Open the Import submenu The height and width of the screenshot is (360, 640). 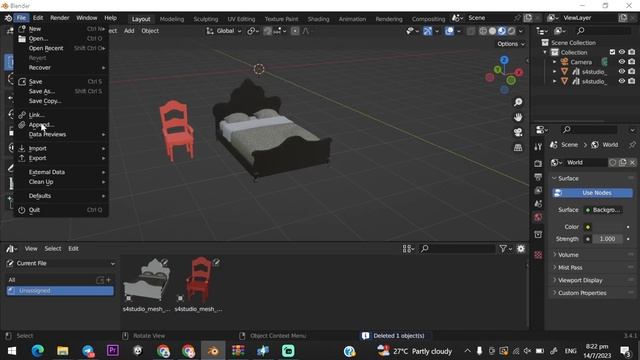pyautogui.click(x=61, y=148)
